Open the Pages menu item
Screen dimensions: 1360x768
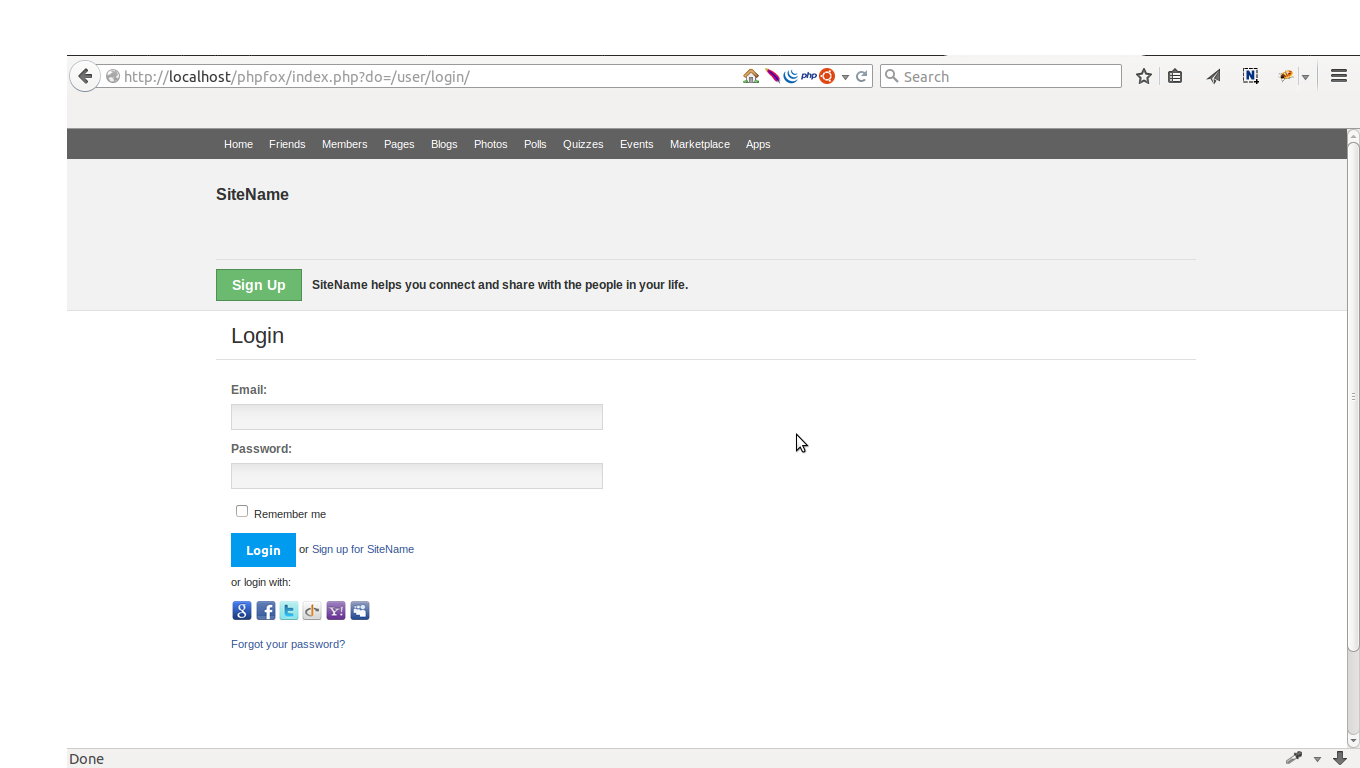coord(399,144)
